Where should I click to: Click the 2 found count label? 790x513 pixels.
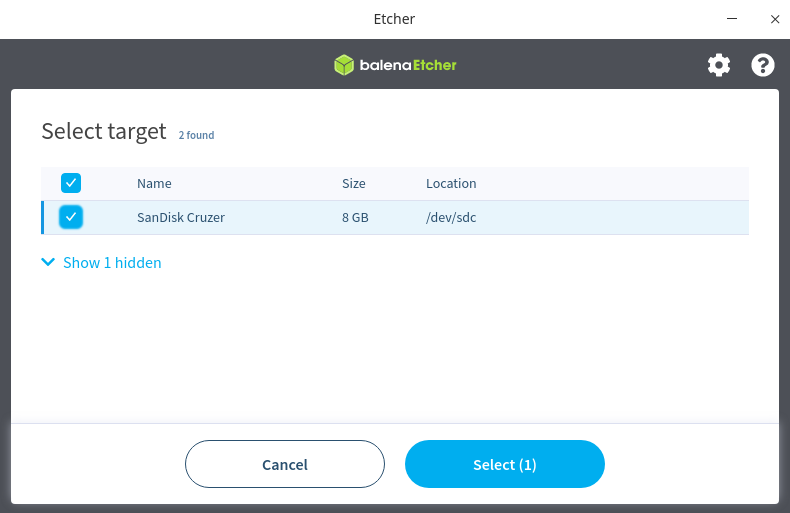(x=196, y=135)
